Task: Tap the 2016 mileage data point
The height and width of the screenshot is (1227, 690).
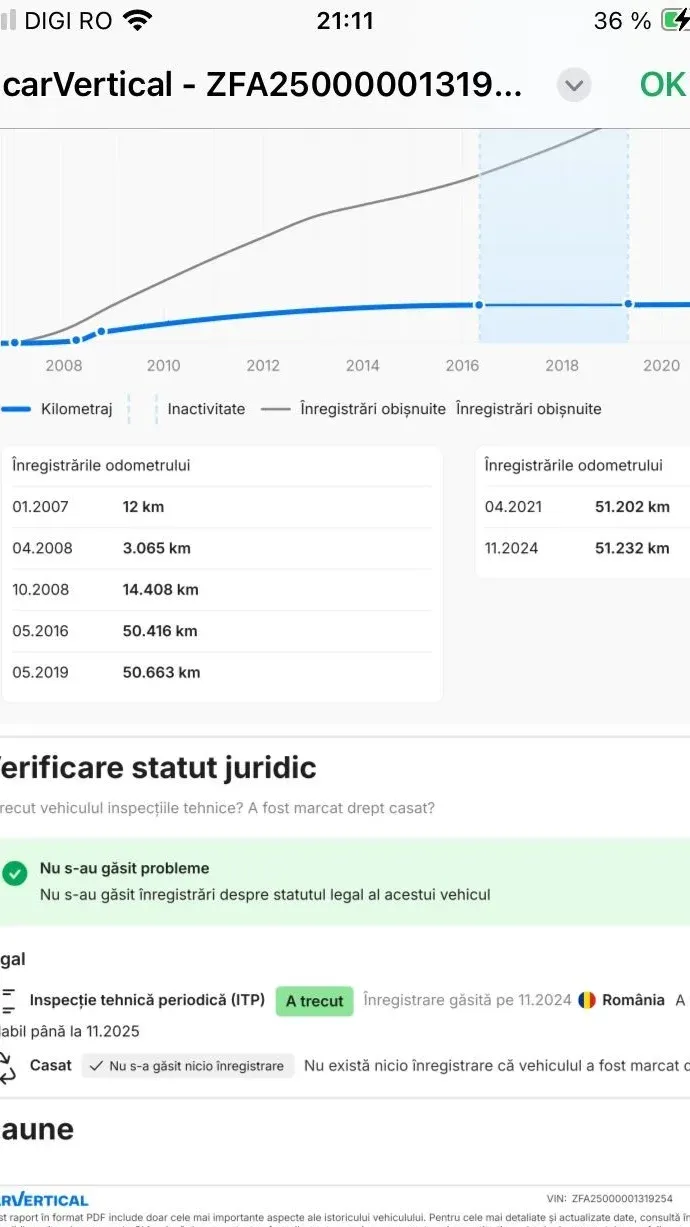Action: point(479,304)
